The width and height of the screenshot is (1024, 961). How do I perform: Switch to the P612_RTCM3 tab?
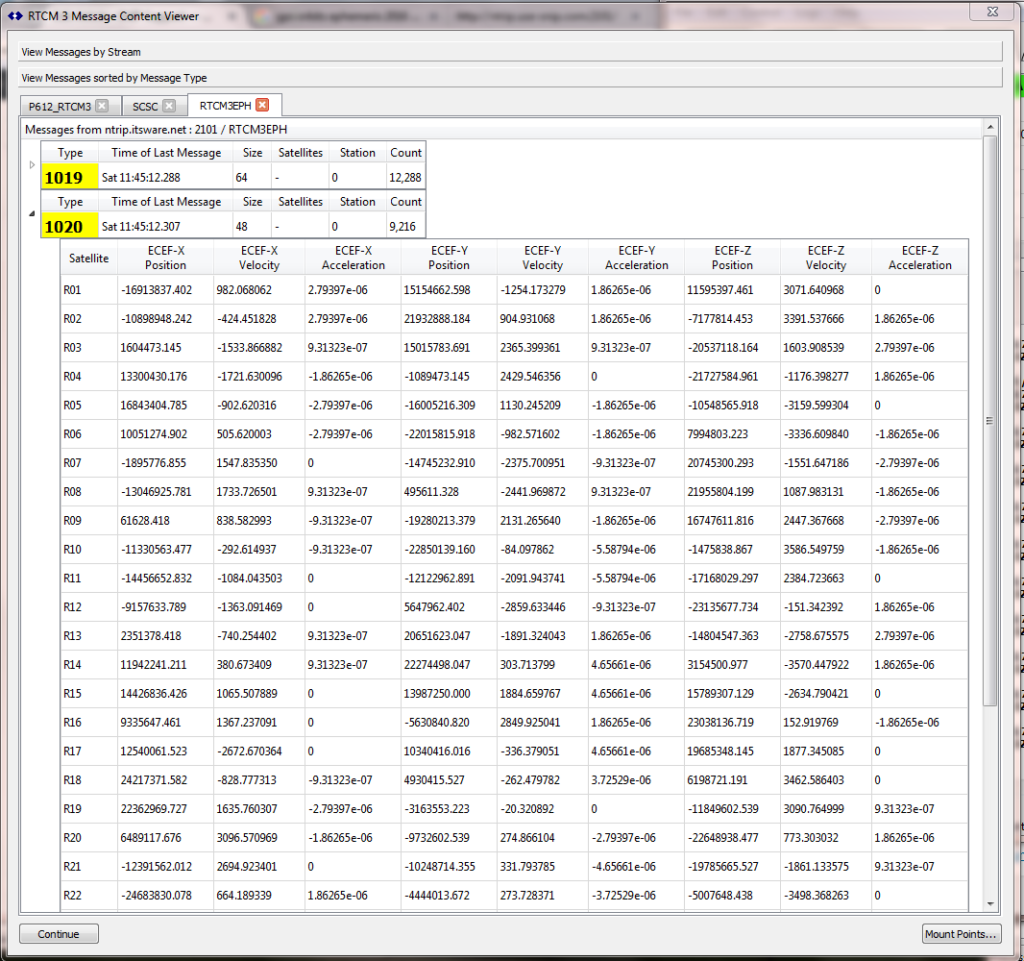coord(60,105)
